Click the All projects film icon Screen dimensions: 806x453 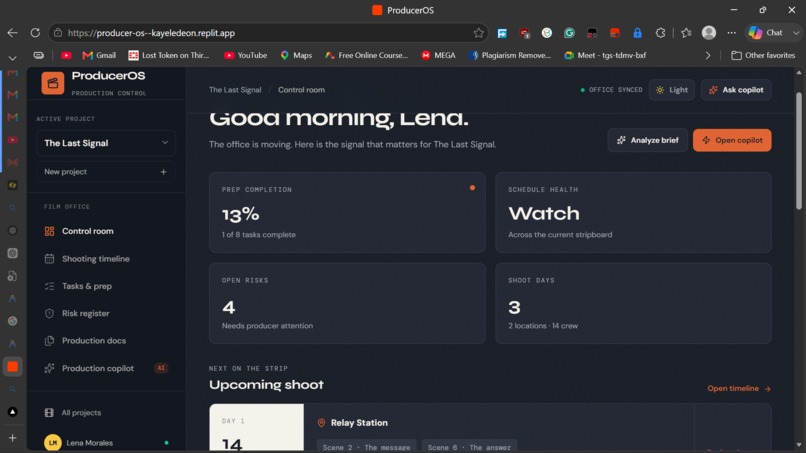(49, 412)
